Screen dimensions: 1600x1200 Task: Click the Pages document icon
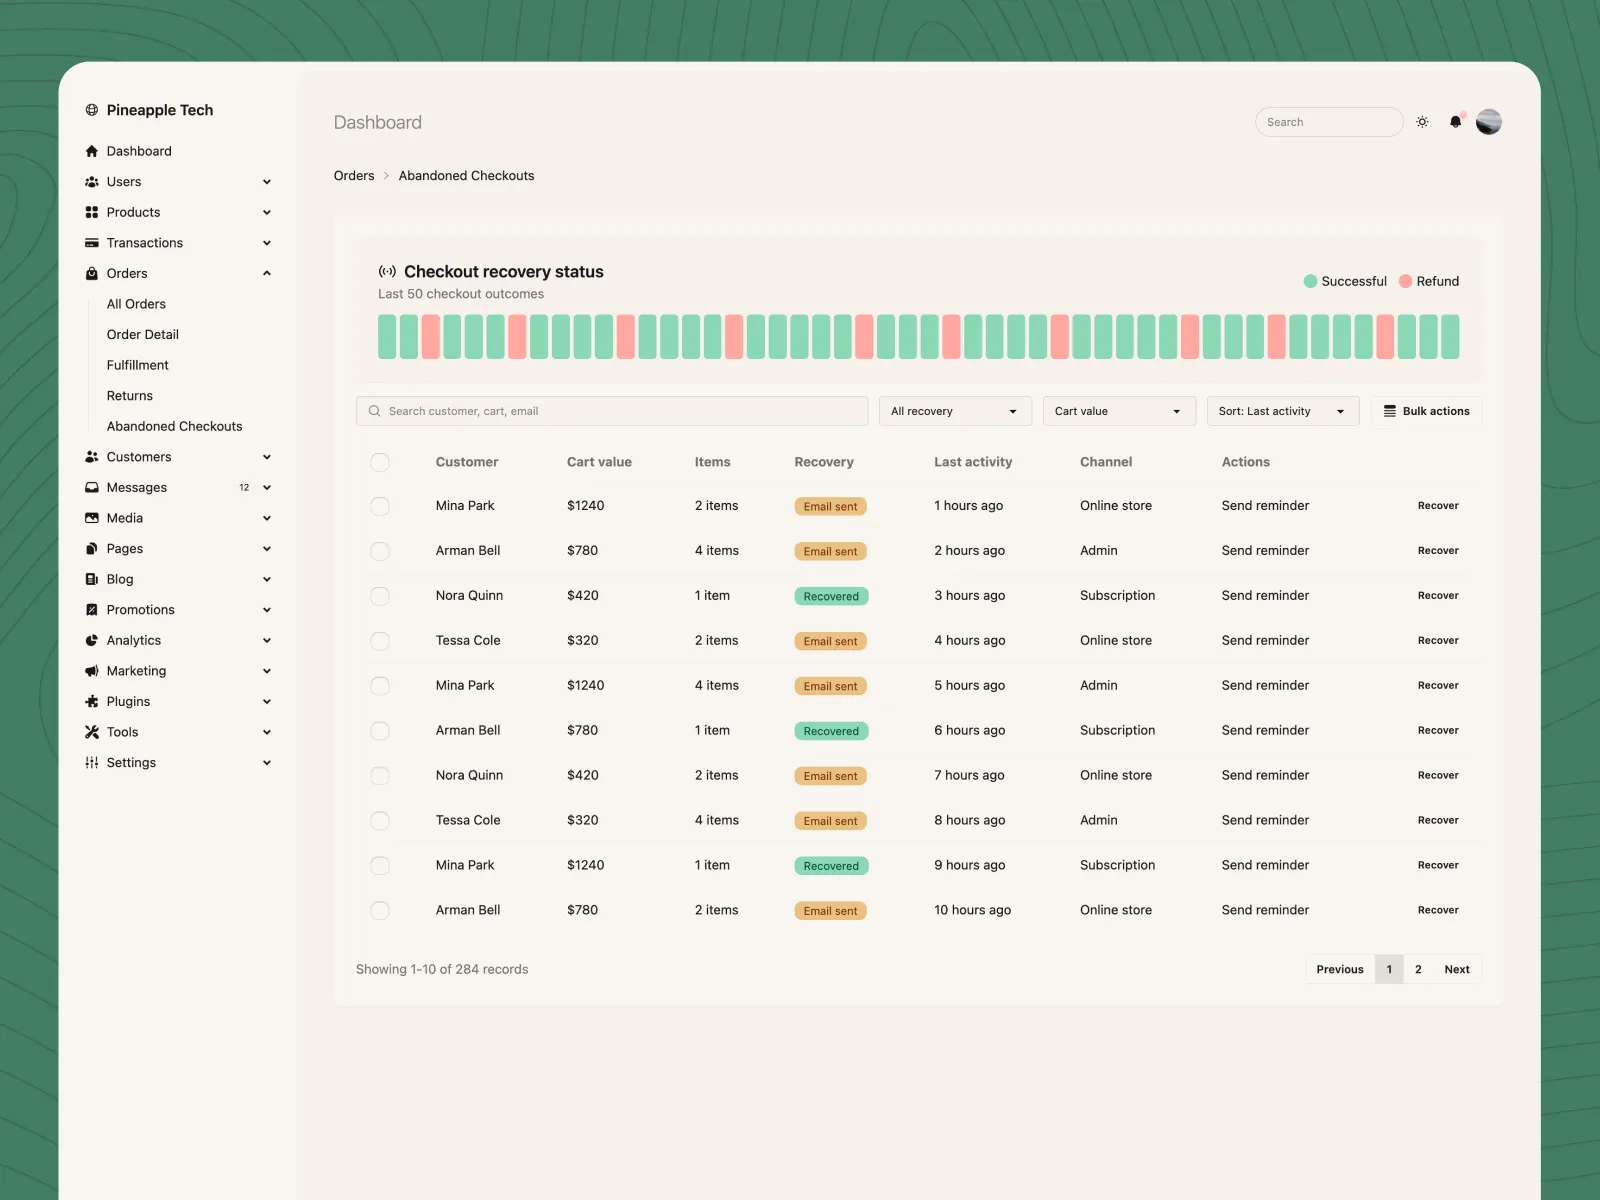tap(92, 549)
